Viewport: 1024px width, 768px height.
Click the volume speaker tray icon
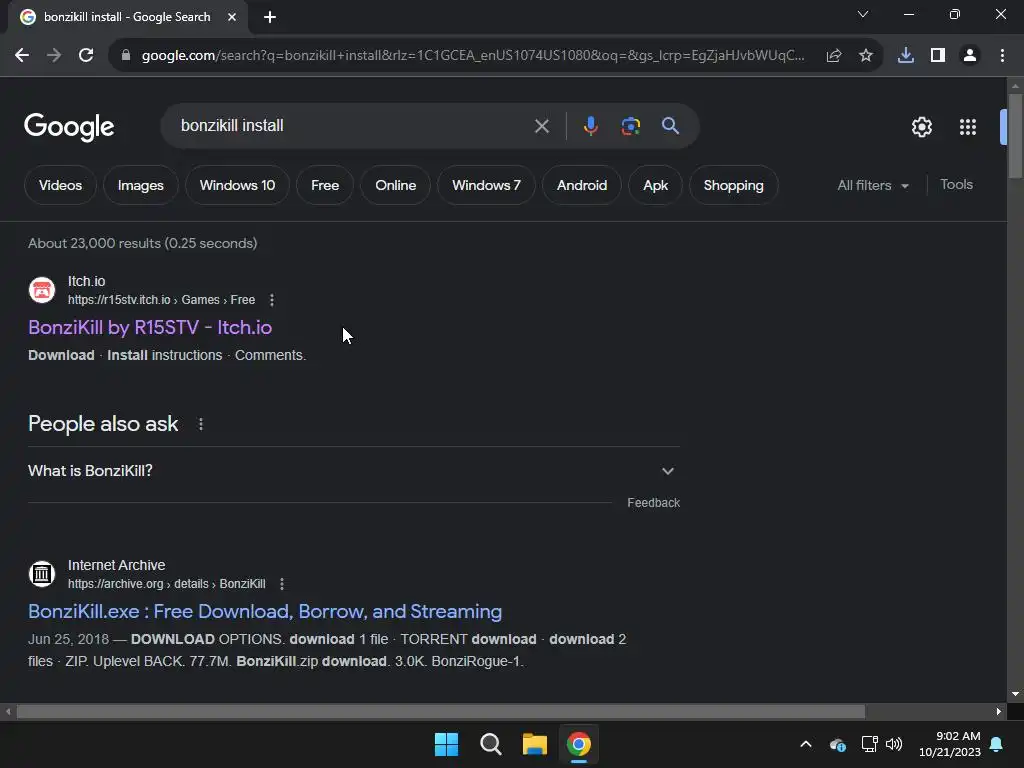pyautogui.click(x=894, y=744)
